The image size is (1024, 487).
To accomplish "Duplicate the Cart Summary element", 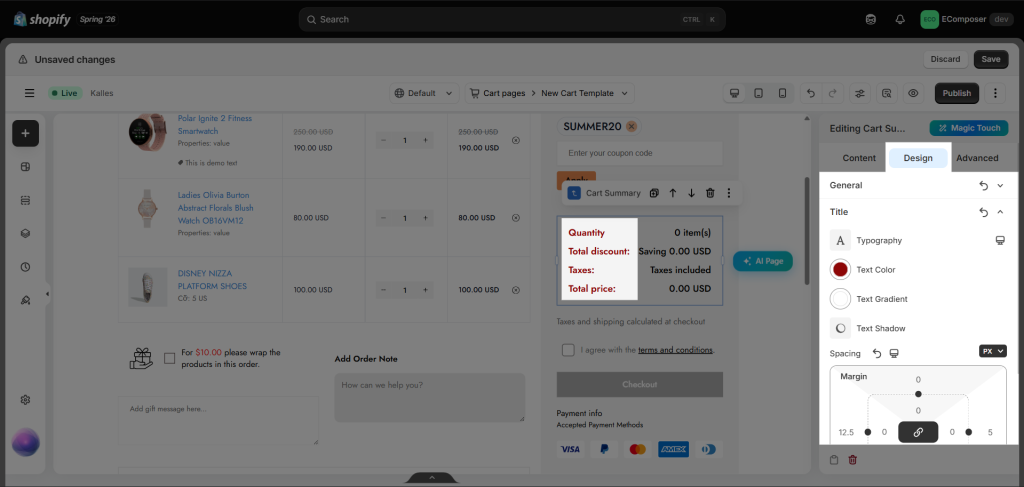I will point(654,193).
